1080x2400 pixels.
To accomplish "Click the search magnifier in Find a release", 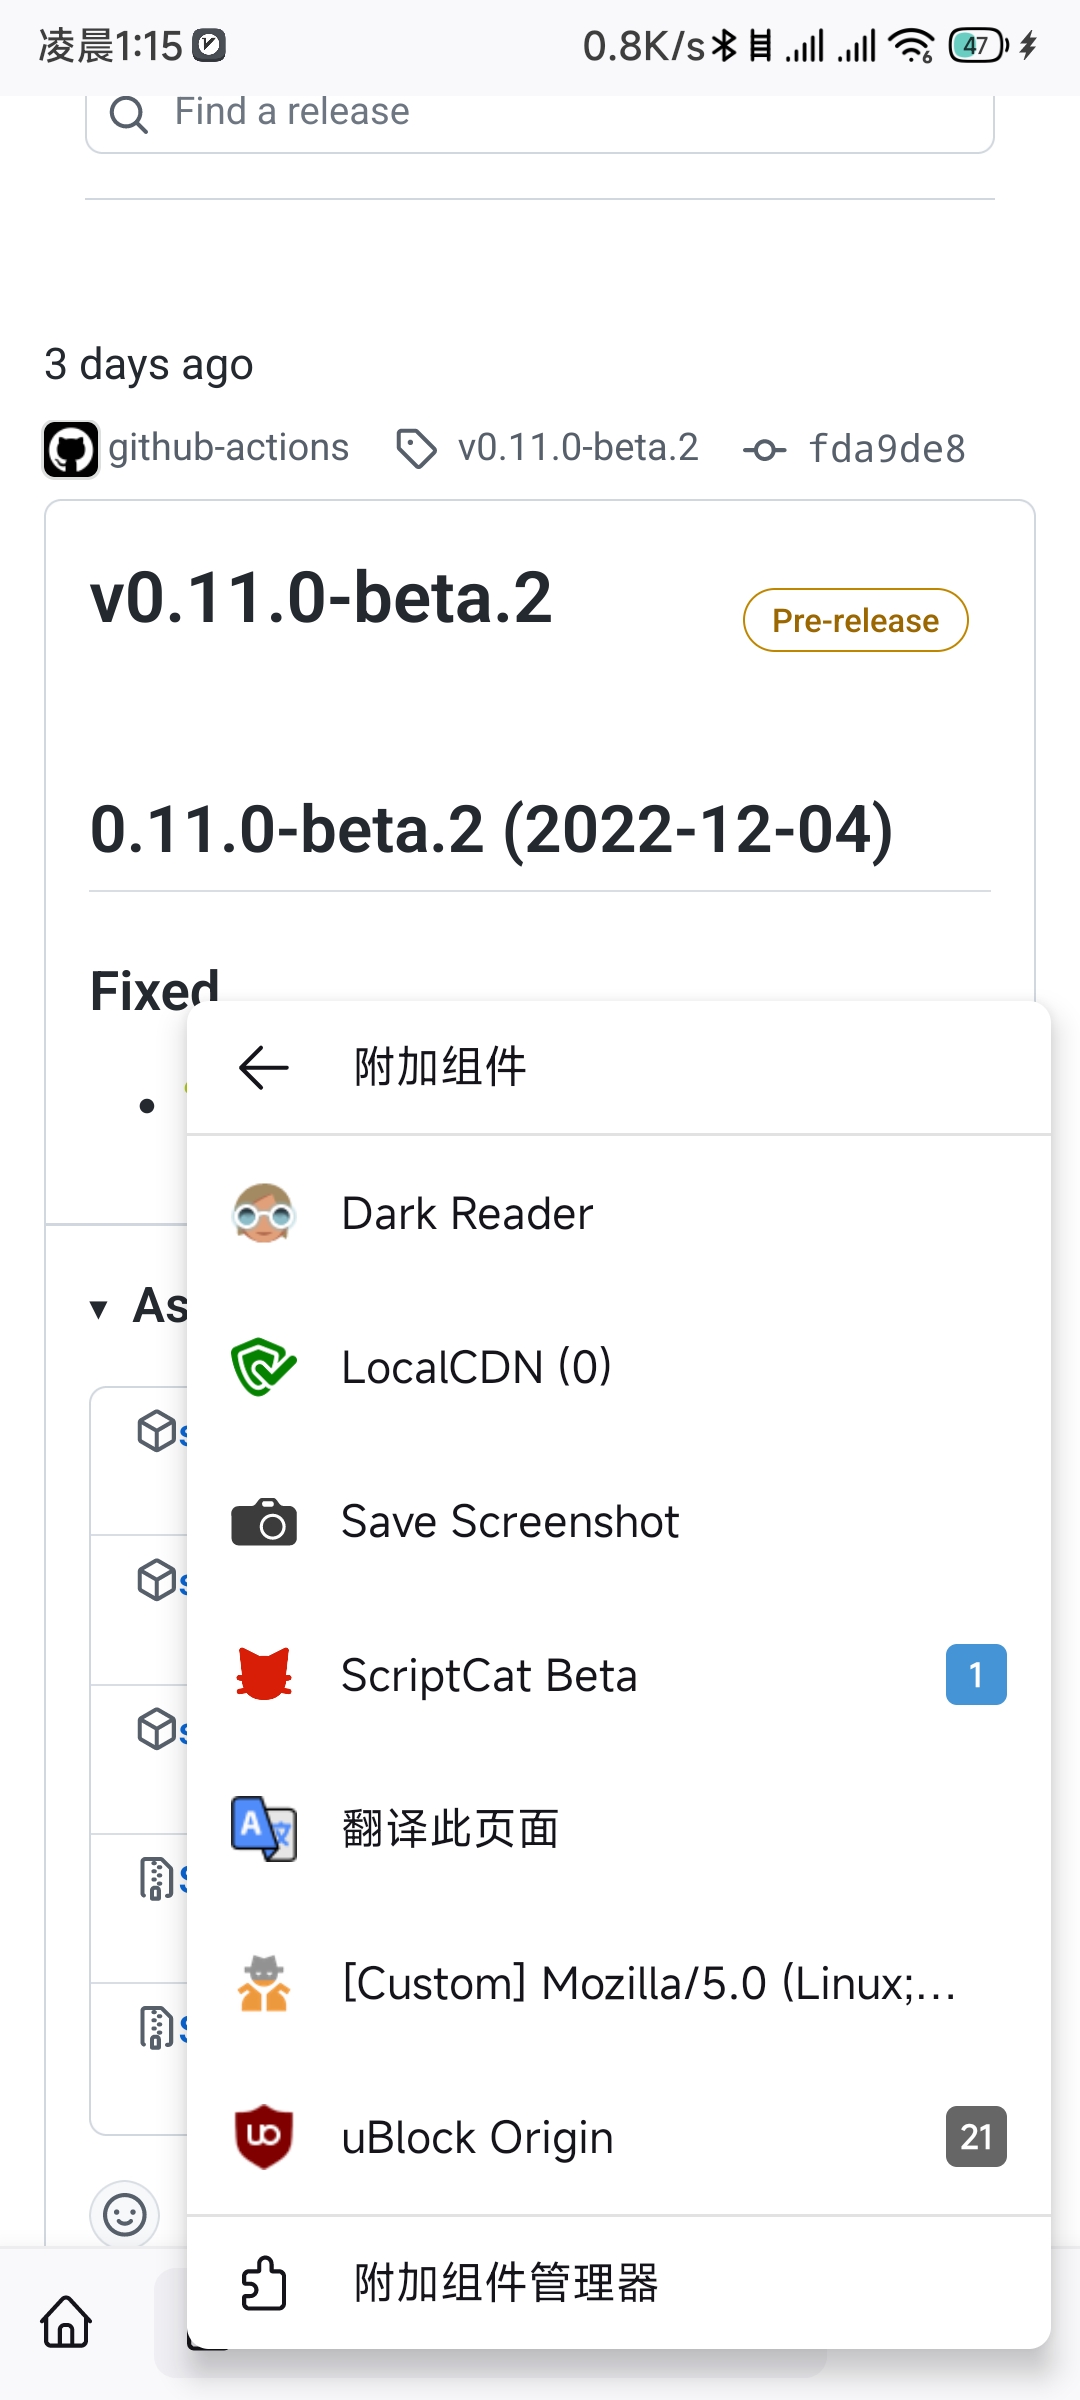I will coord(129,115).
